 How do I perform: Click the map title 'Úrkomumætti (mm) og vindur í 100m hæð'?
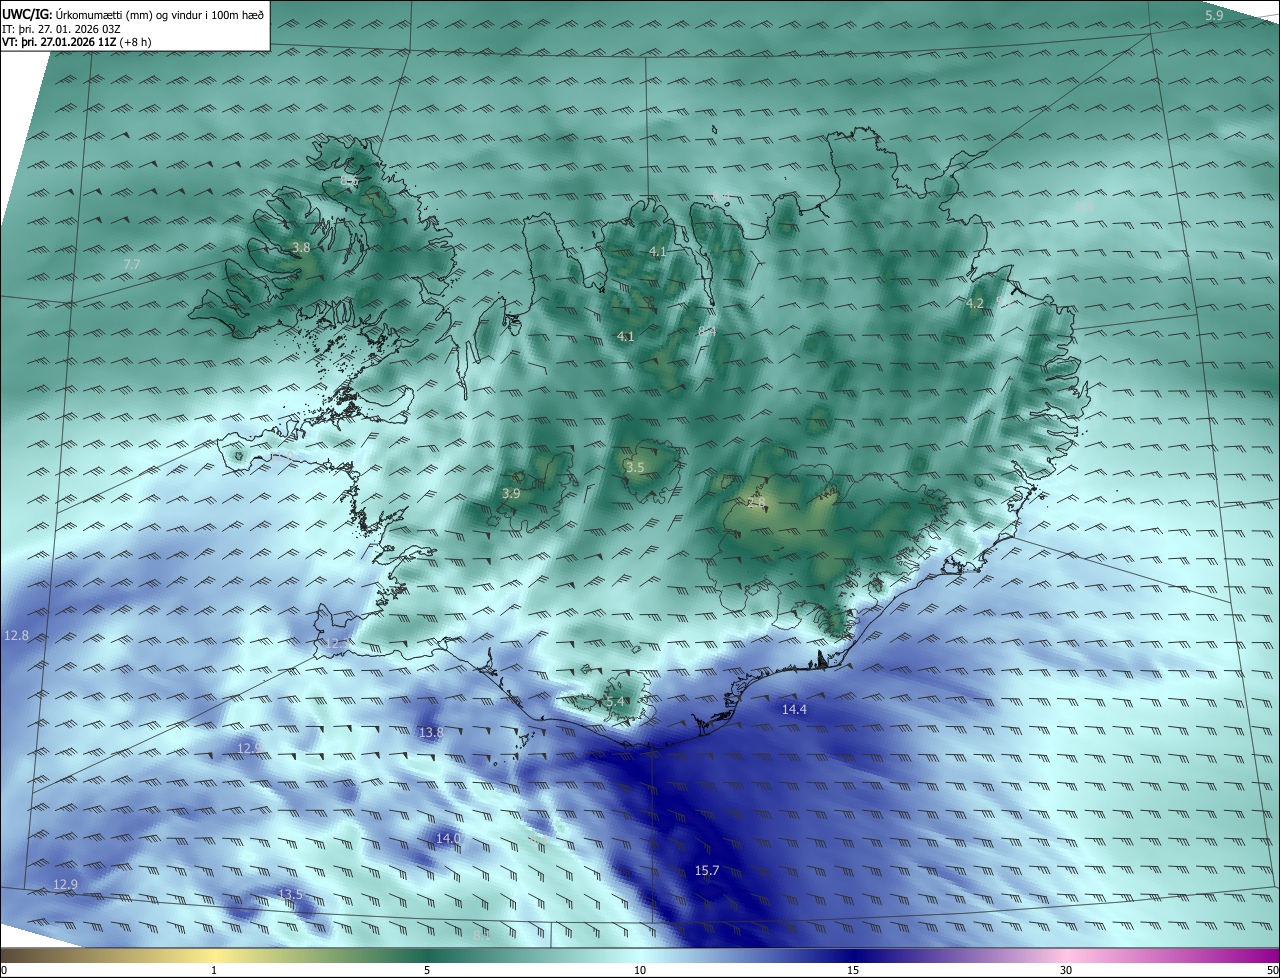click(161, 14)
